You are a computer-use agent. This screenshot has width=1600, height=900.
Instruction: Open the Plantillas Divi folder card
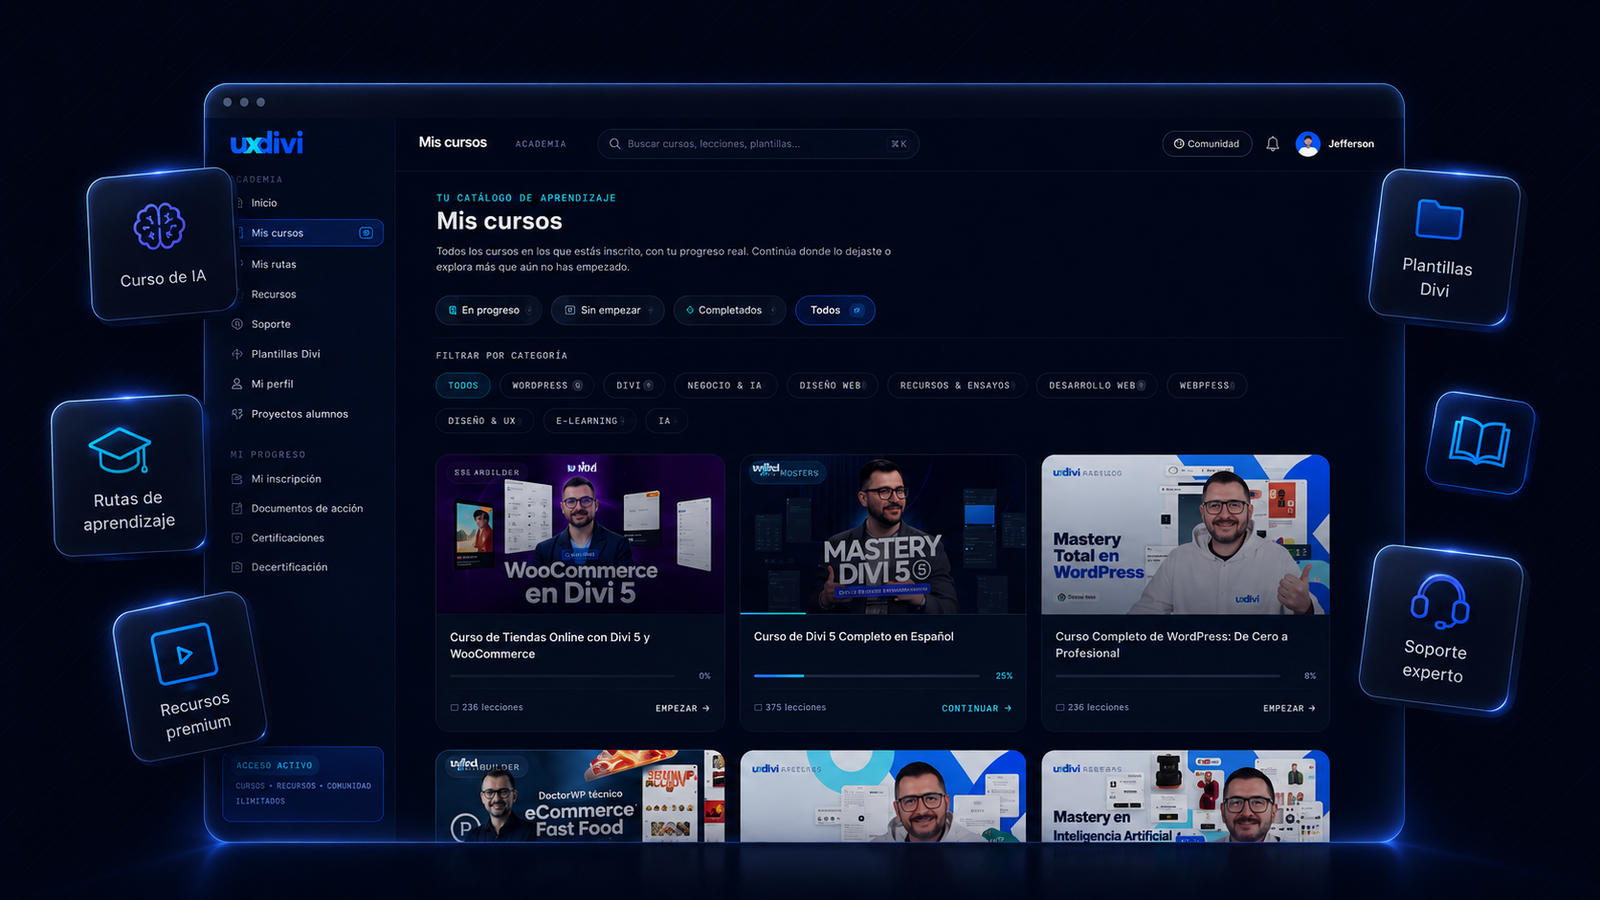(1443, 247)
